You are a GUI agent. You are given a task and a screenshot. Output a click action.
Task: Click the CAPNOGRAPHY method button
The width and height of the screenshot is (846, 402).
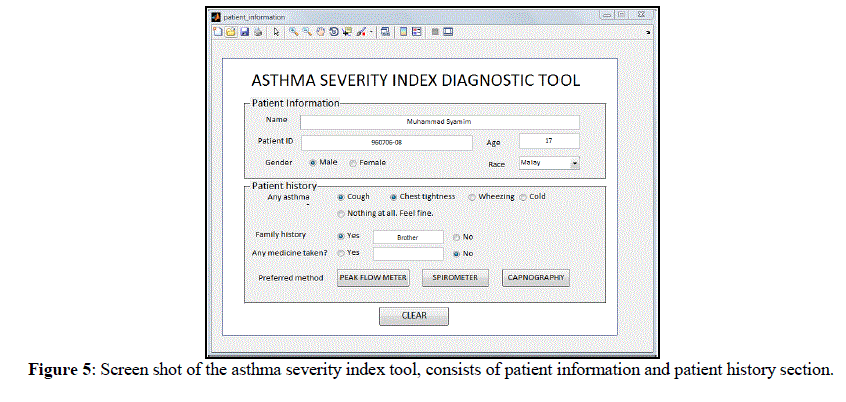point(535,278)
